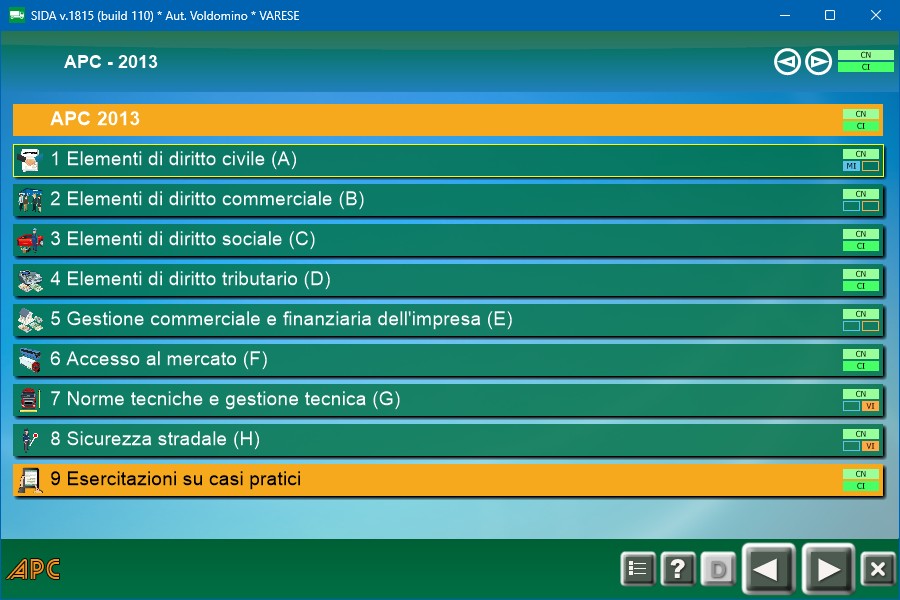Click the circled left arrow at top right

tap(787, 62)
